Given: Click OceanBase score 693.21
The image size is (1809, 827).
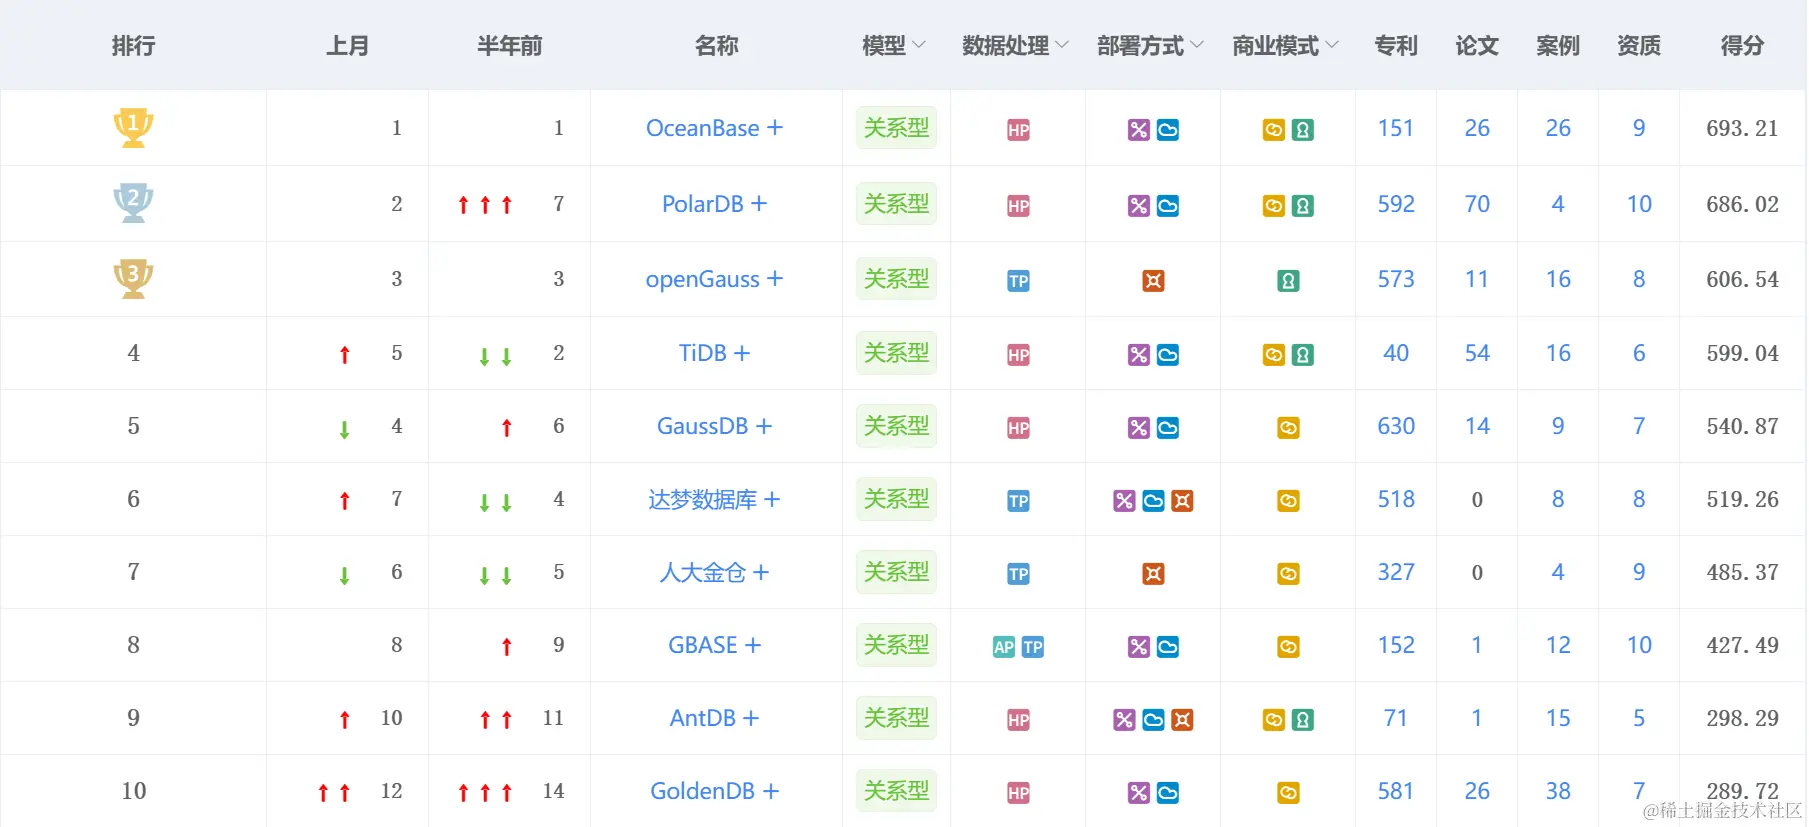Looking at the screenshot, I should coord(1742,128).
